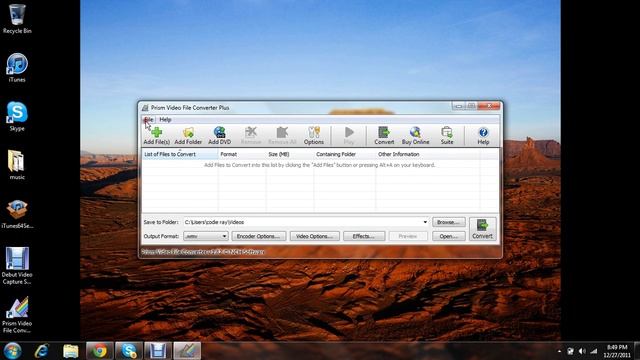Screen dimensions: 640x360
Task: Click the Other Information column header
Action: pos(427,154)
